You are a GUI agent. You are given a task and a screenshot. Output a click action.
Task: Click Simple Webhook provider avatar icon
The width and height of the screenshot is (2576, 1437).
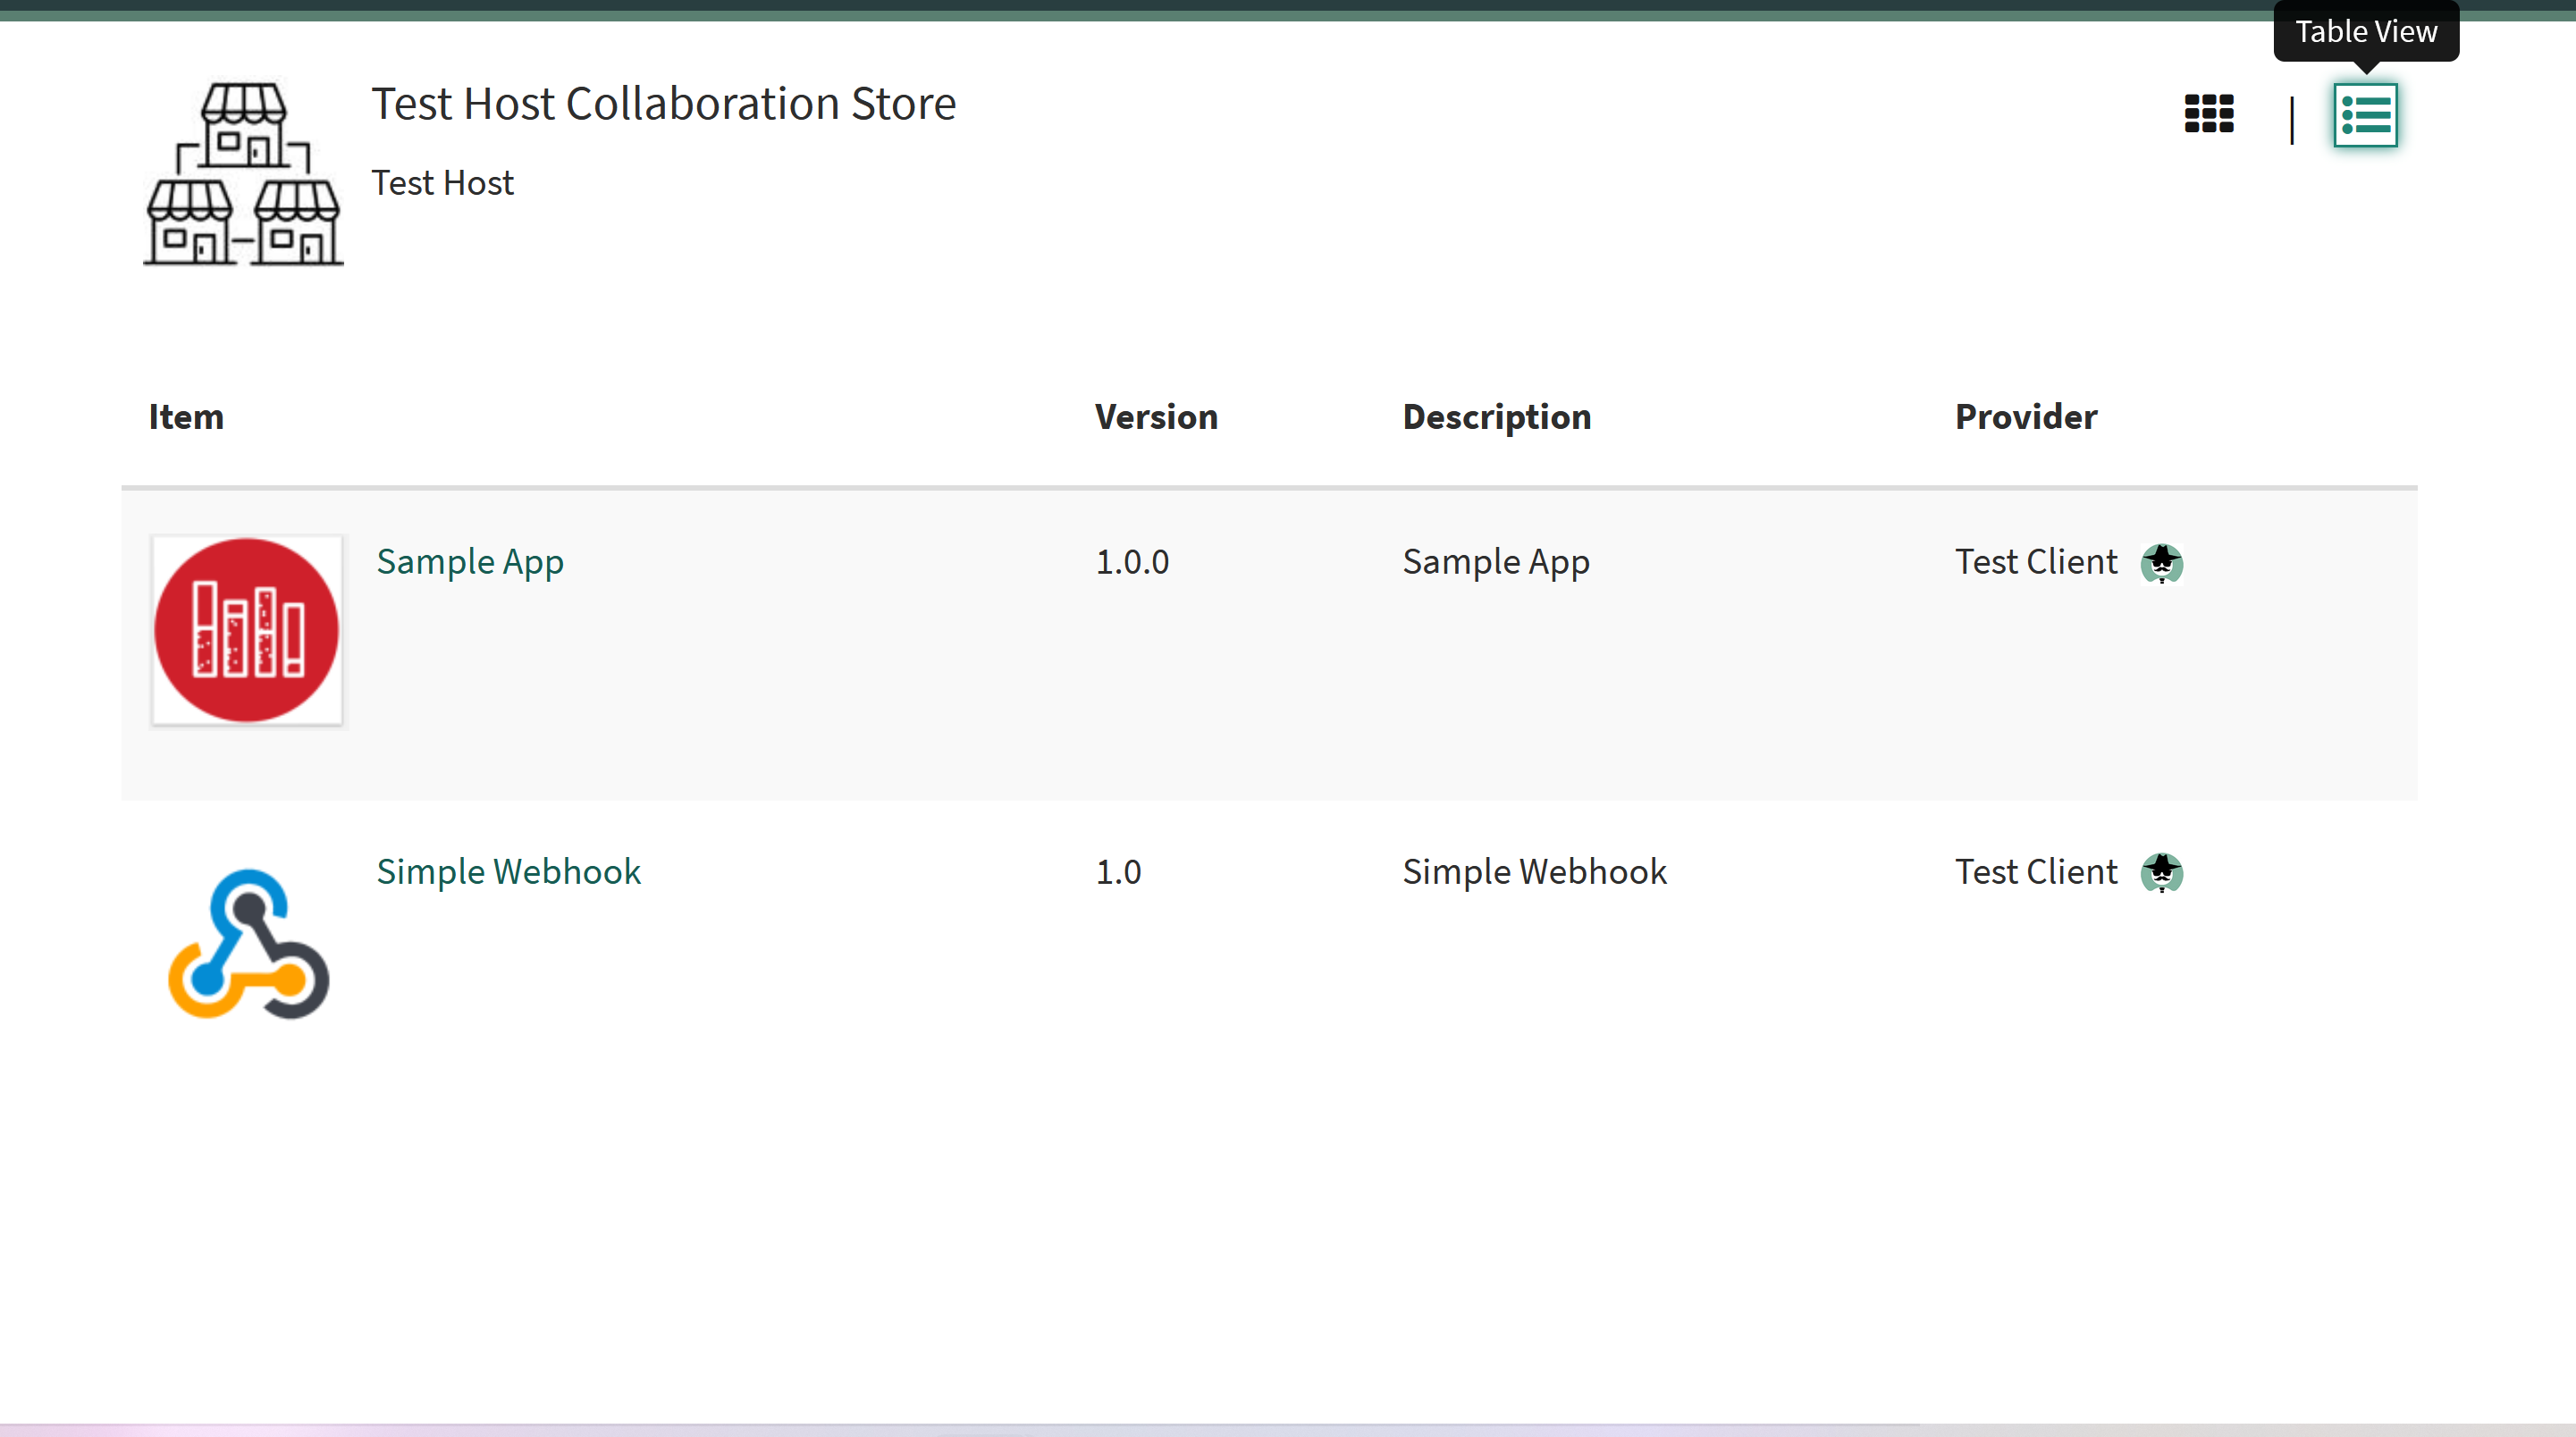click(x=2161, y=873)
